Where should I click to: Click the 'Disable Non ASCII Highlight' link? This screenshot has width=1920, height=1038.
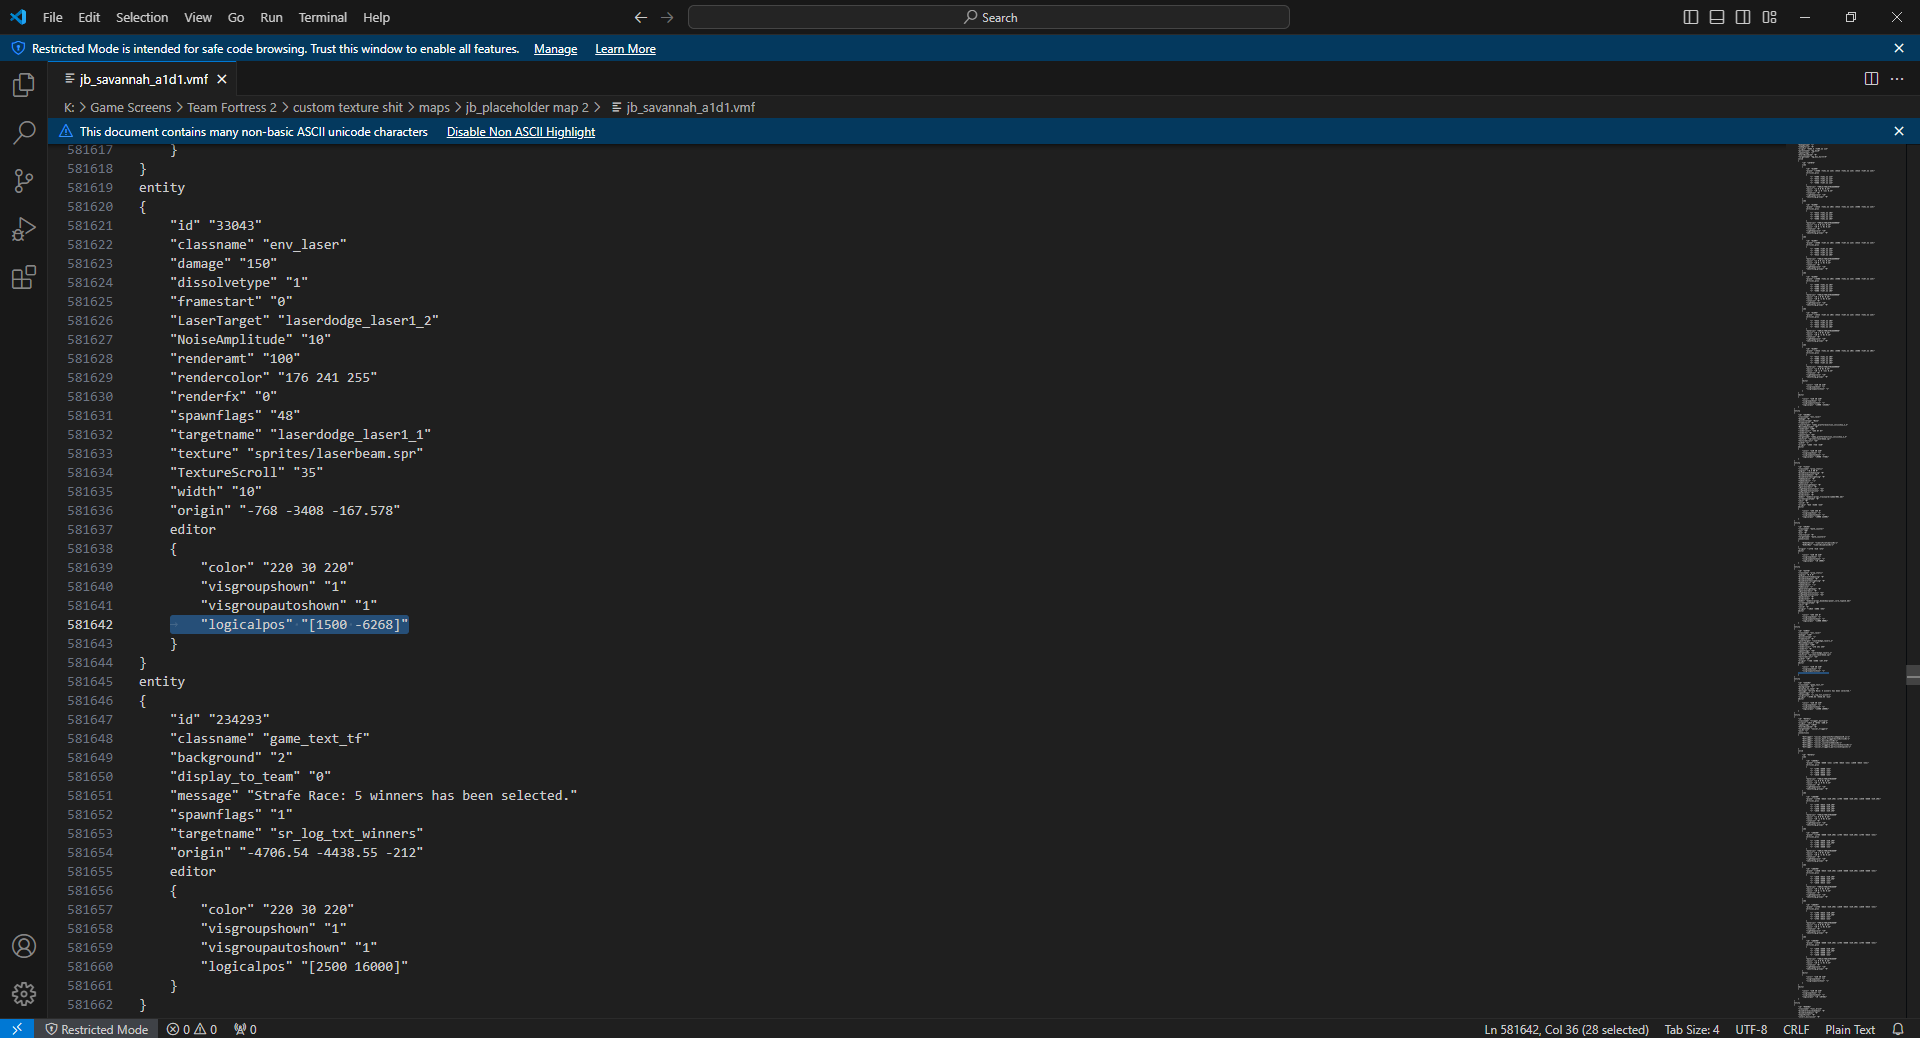tap(520, 132)
